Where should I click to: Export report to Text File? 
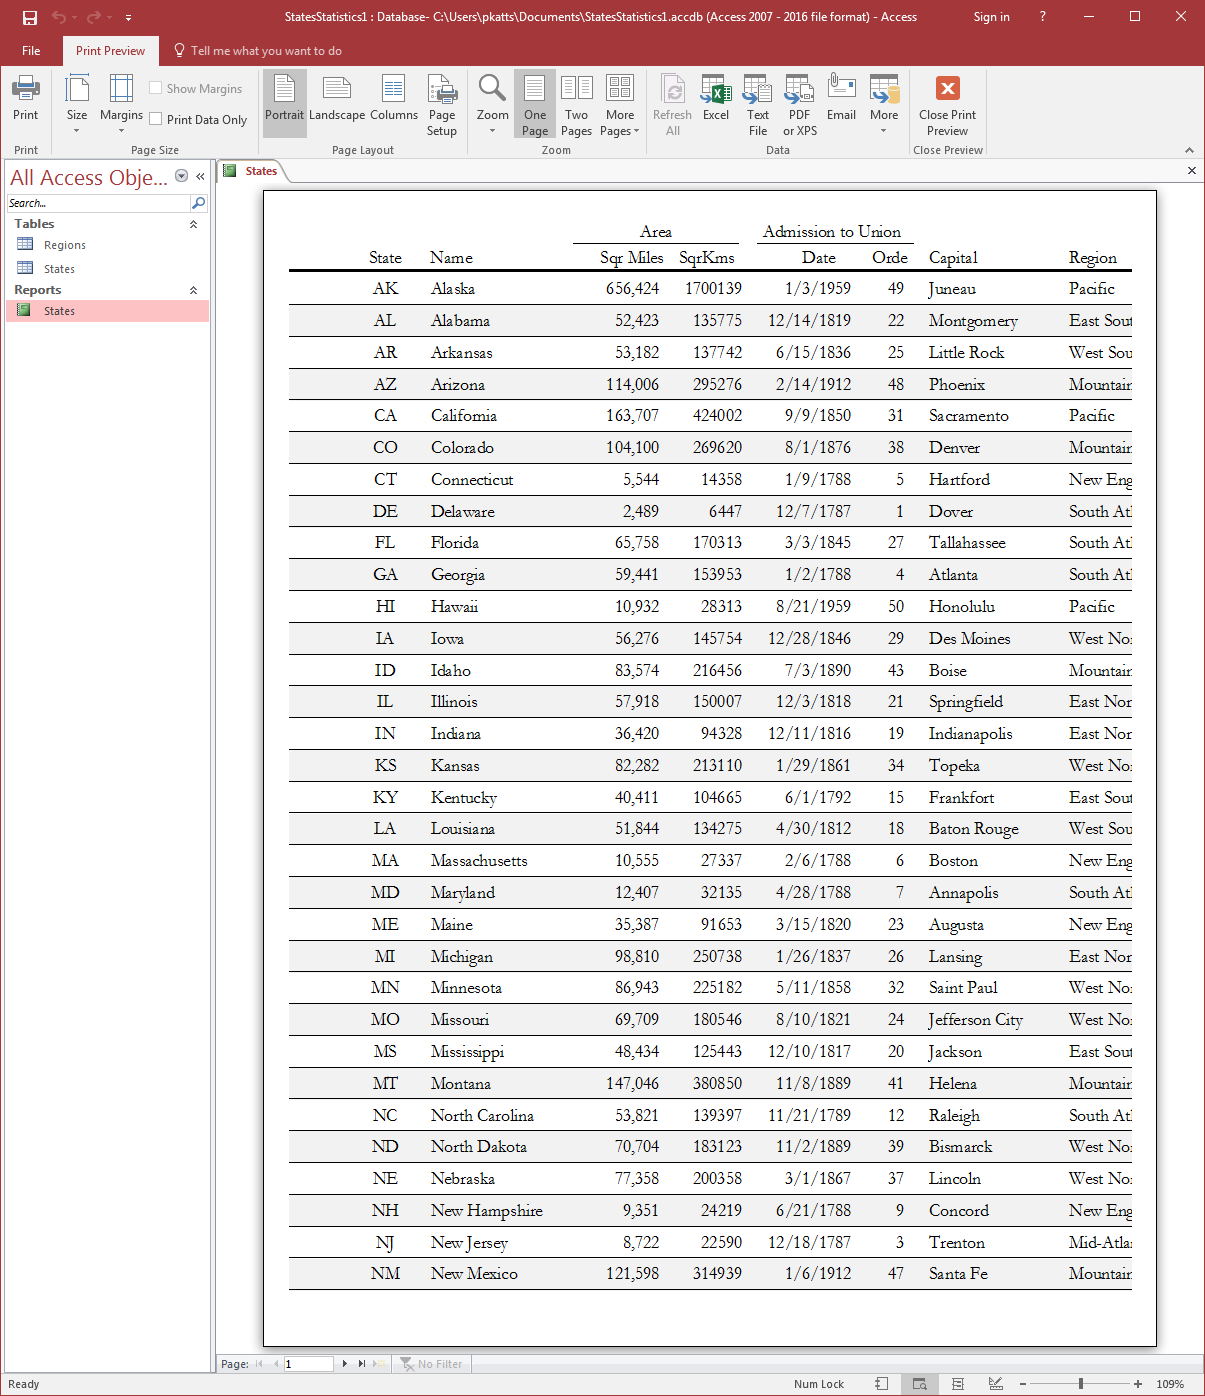pyautogui.click(x=758, y=105)
